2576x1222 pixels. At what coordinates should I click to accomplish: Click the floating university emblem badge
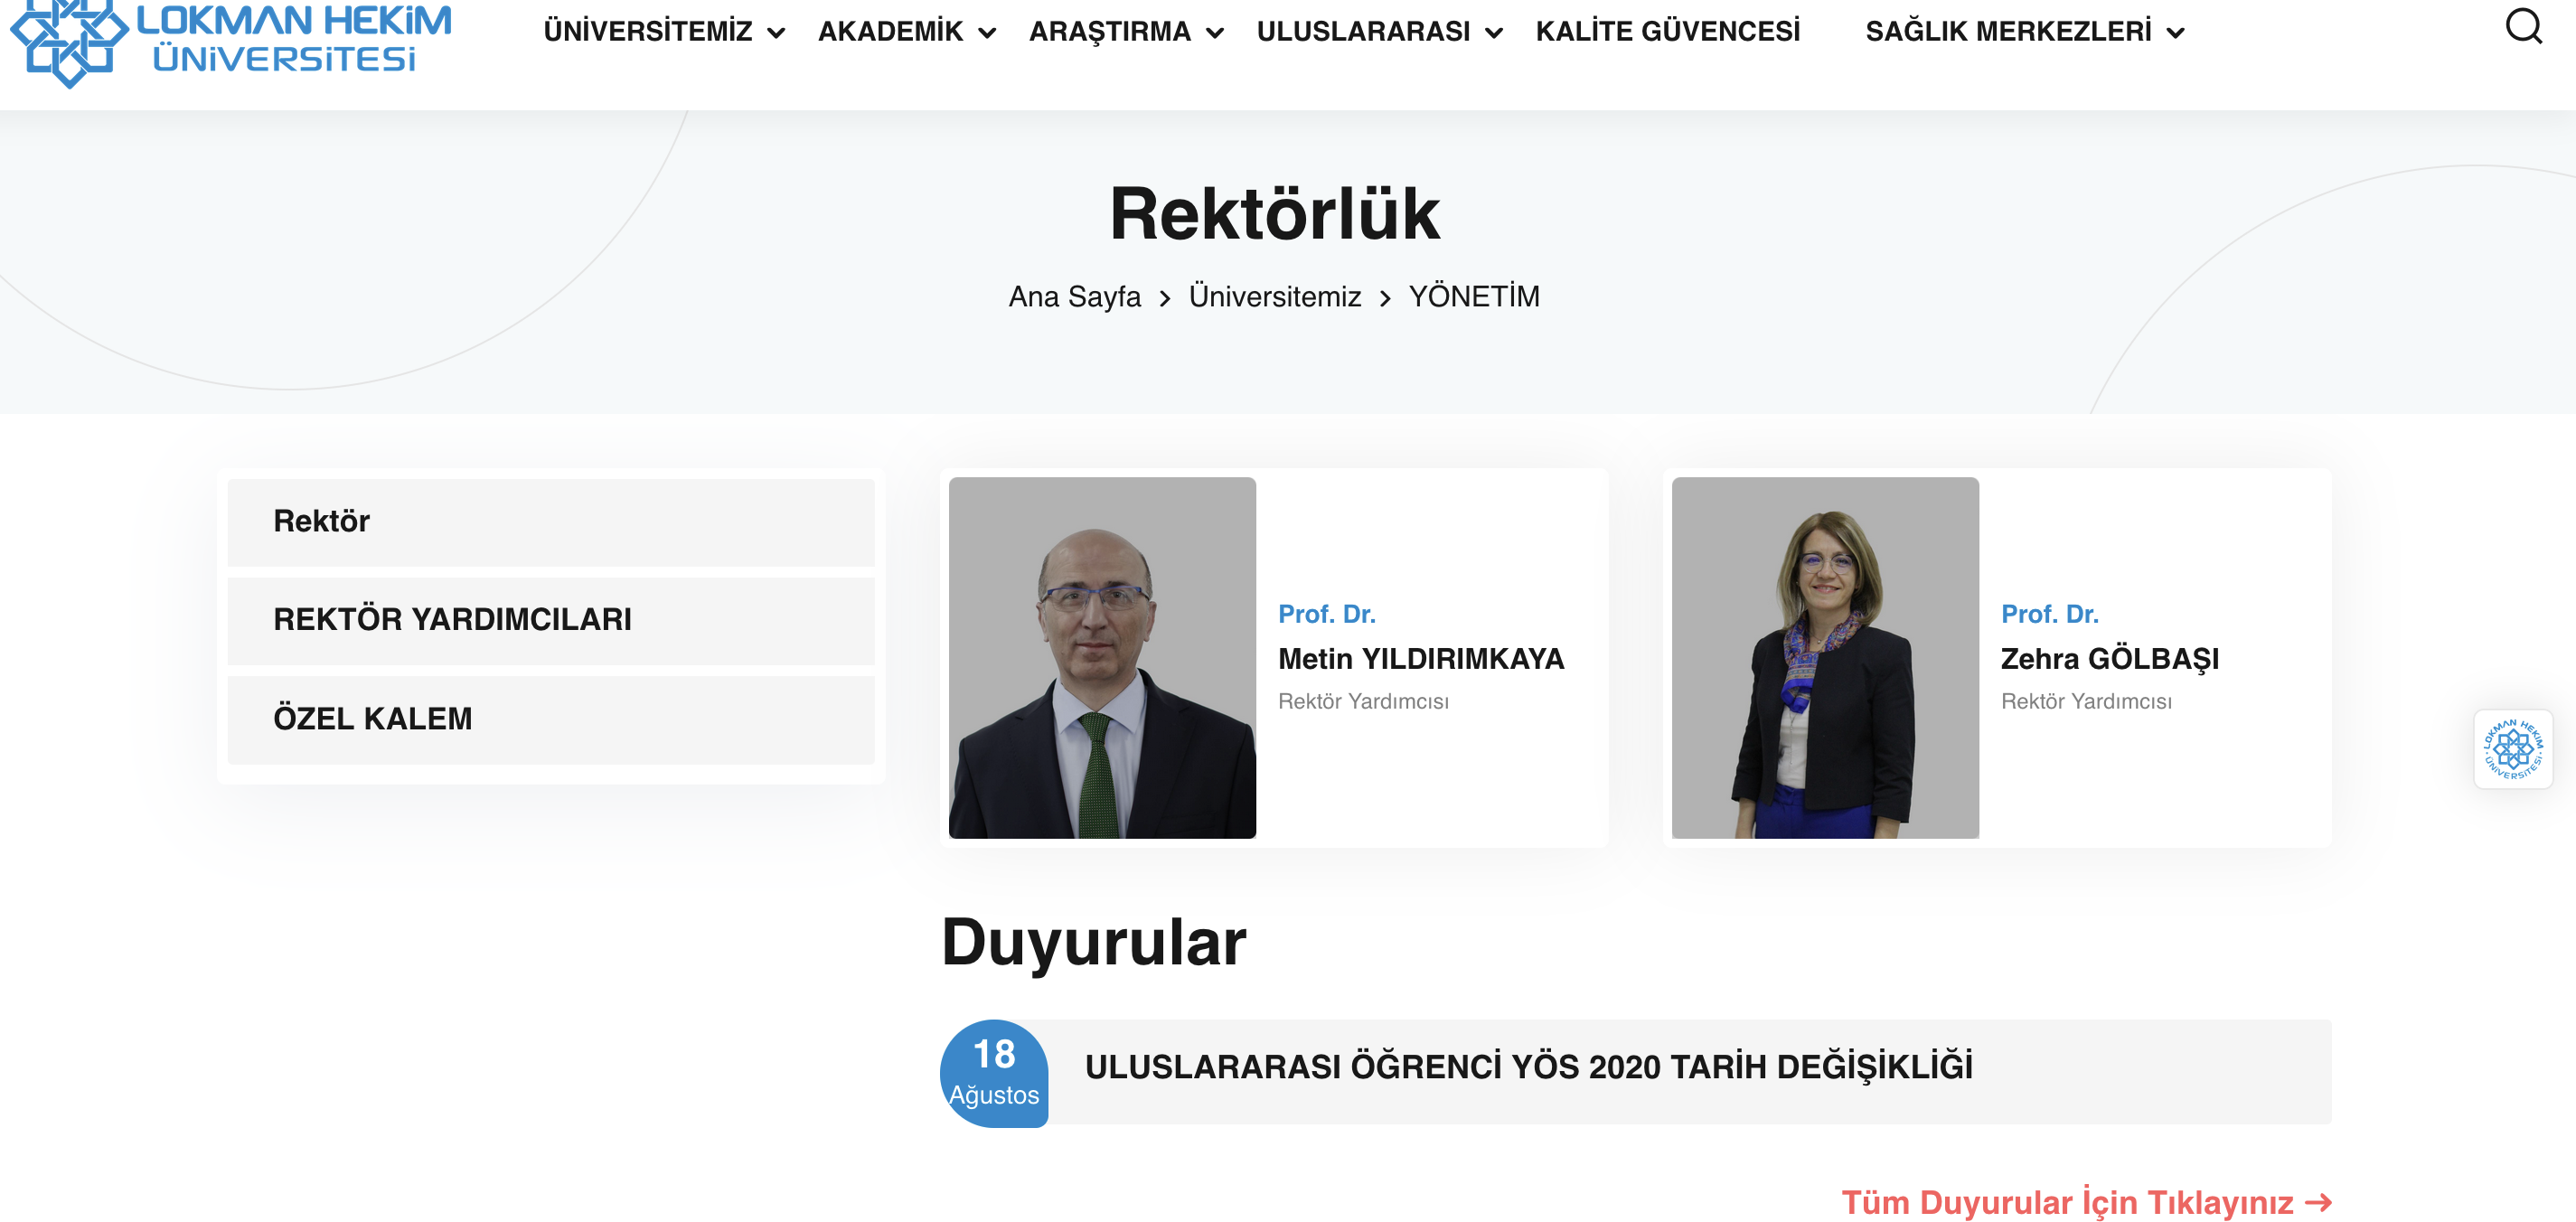pos(2512,748)
